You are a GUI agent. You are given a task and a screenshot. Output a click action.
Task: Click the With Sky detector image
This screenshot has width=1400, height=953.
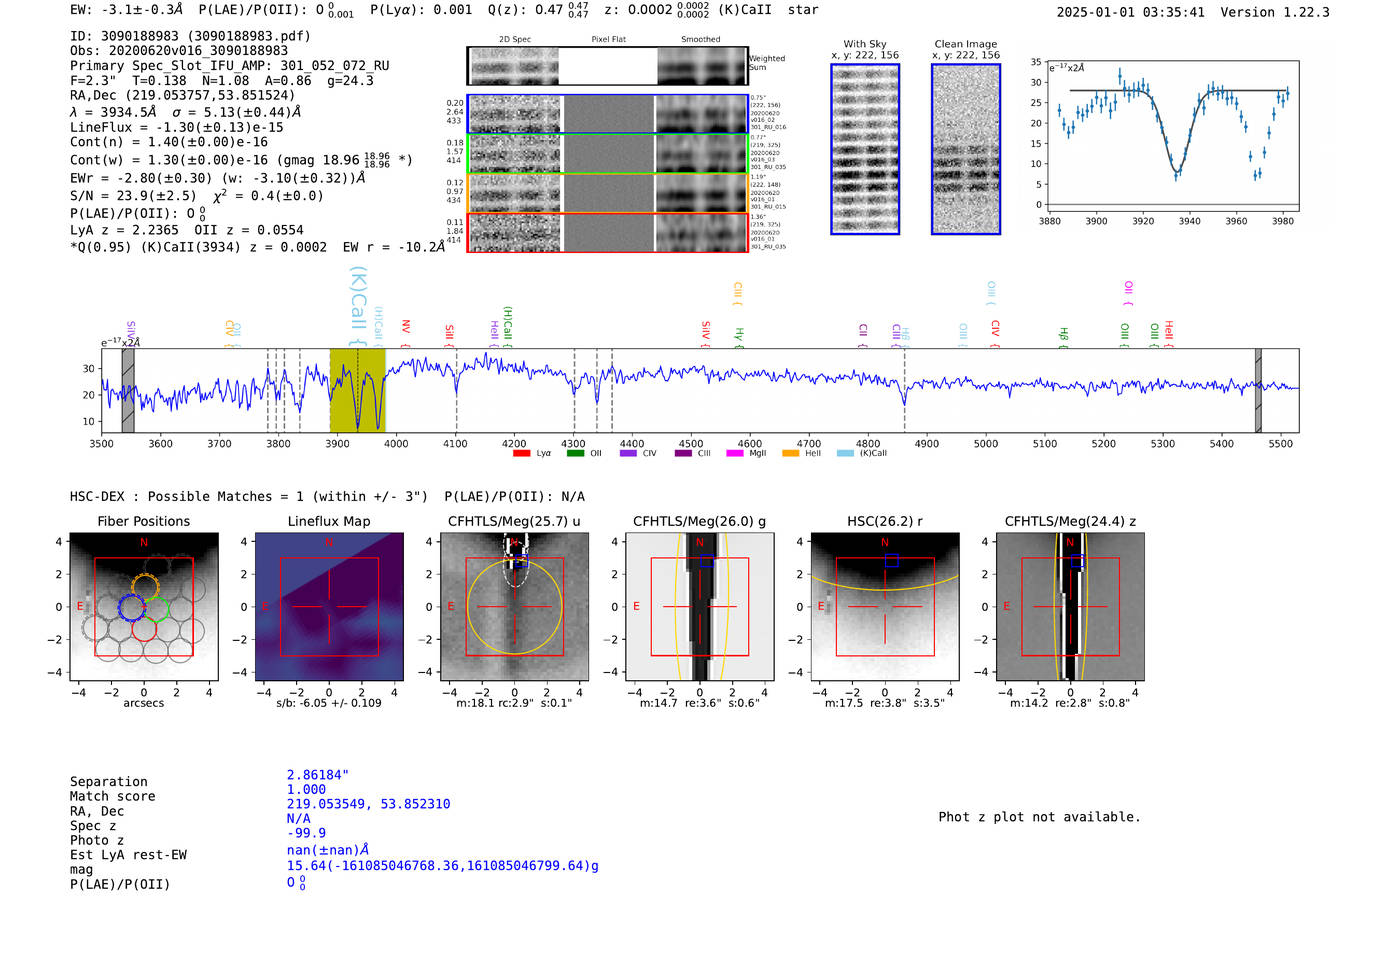(865, 149)
